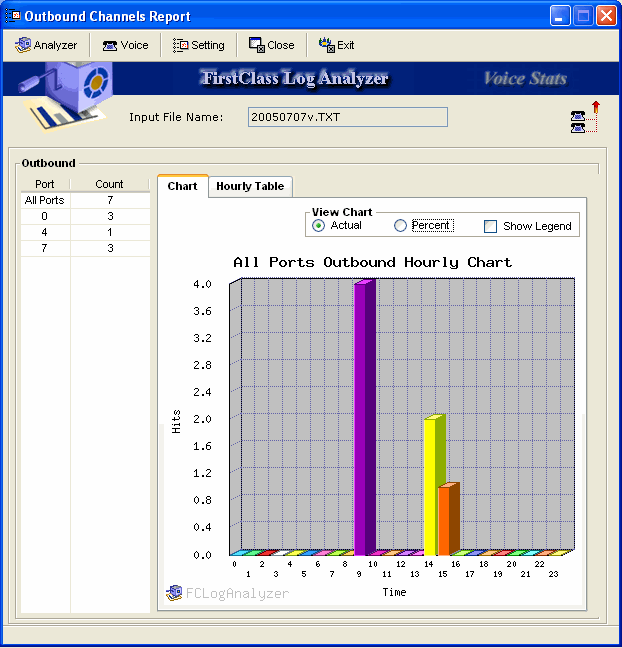Screen dimensions: 622x648
Task: Enable the Show Legend checkbox
Action: (x=490, y=226)
